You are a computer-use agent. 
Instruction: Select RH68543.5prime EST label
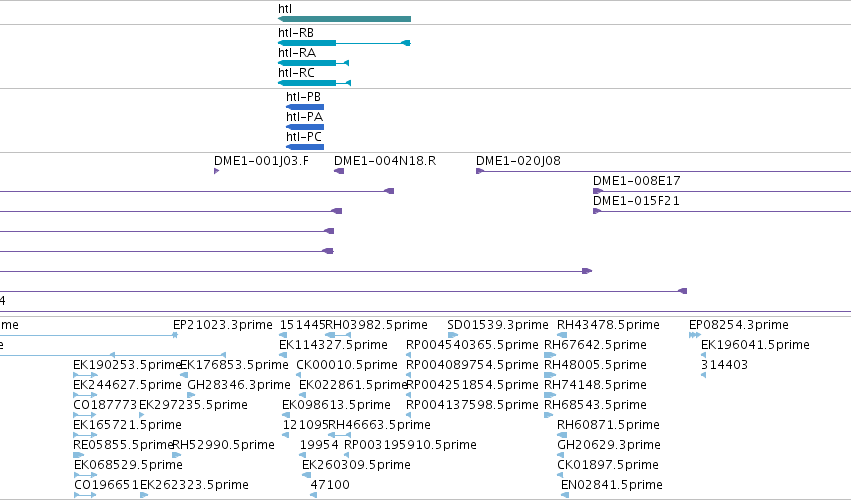[595, 405]
